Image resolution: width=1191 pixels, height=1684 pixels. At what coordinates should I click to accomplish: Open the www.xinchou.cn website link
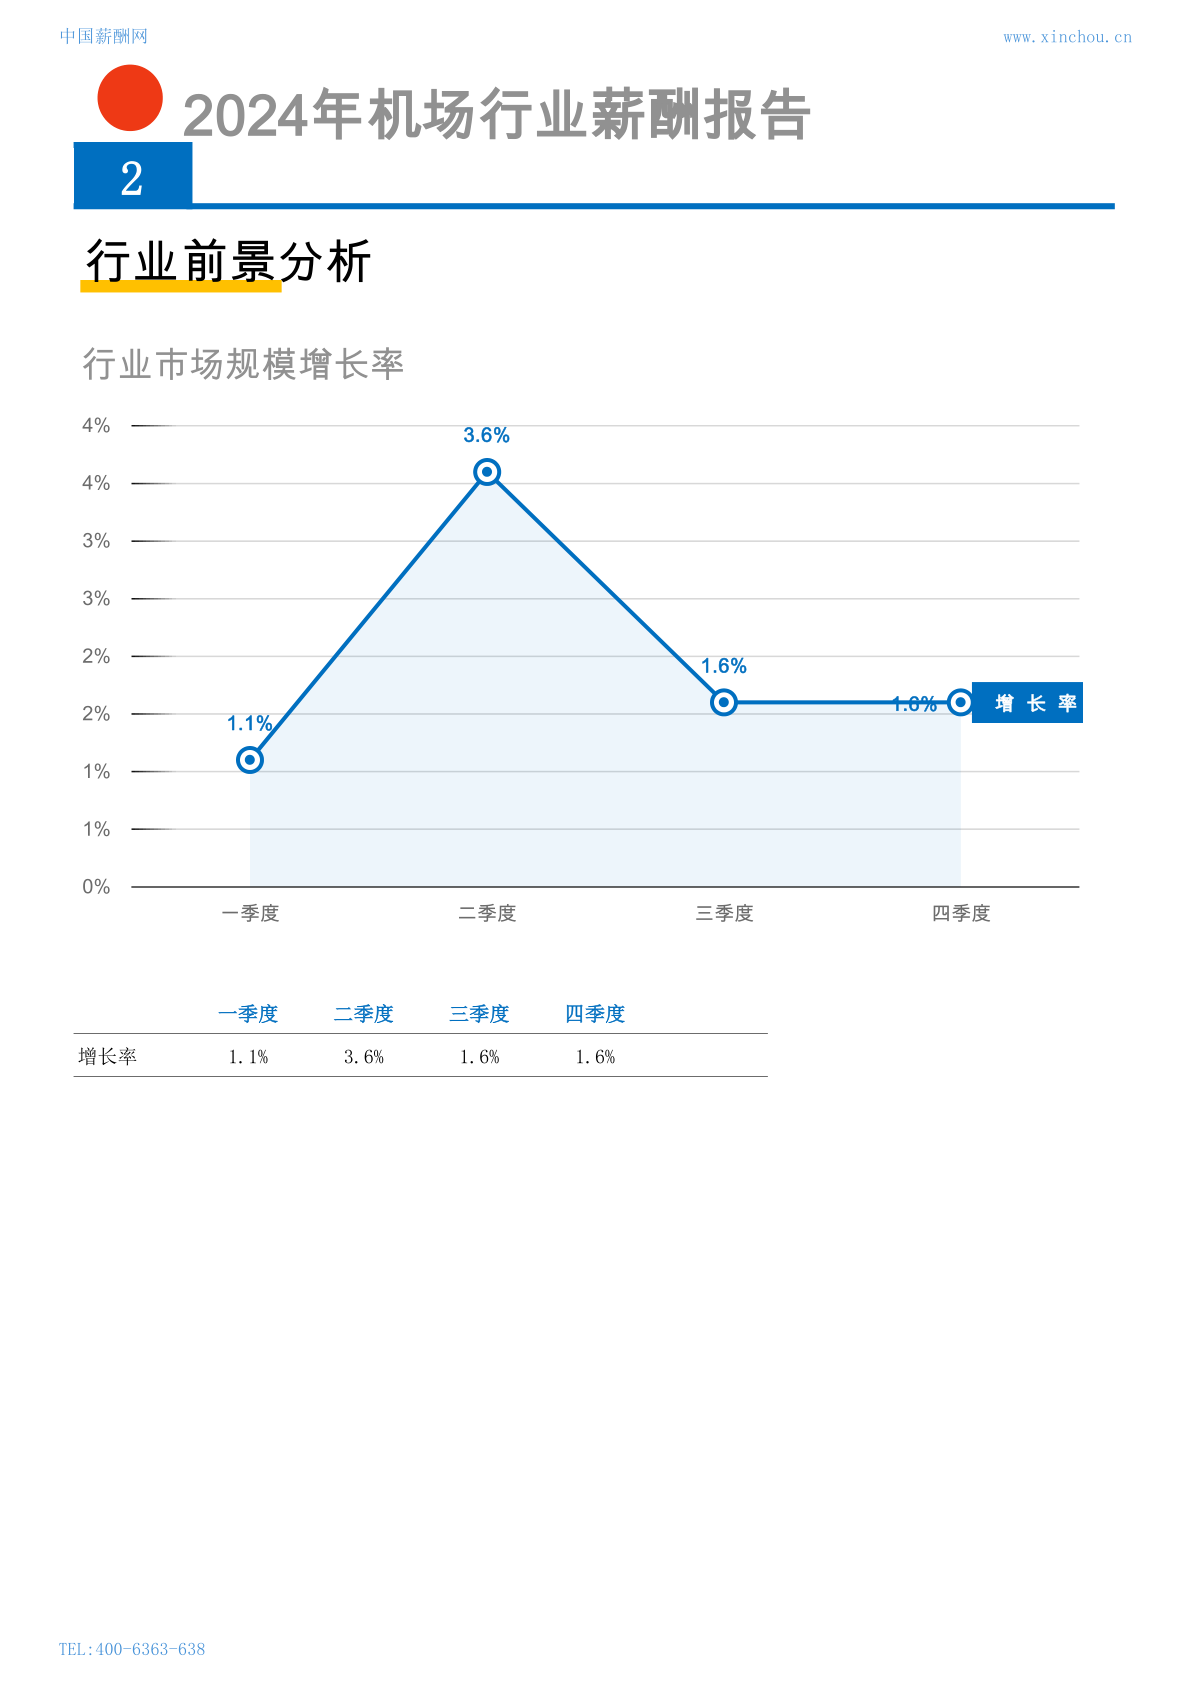click(x=1067, y=37)
